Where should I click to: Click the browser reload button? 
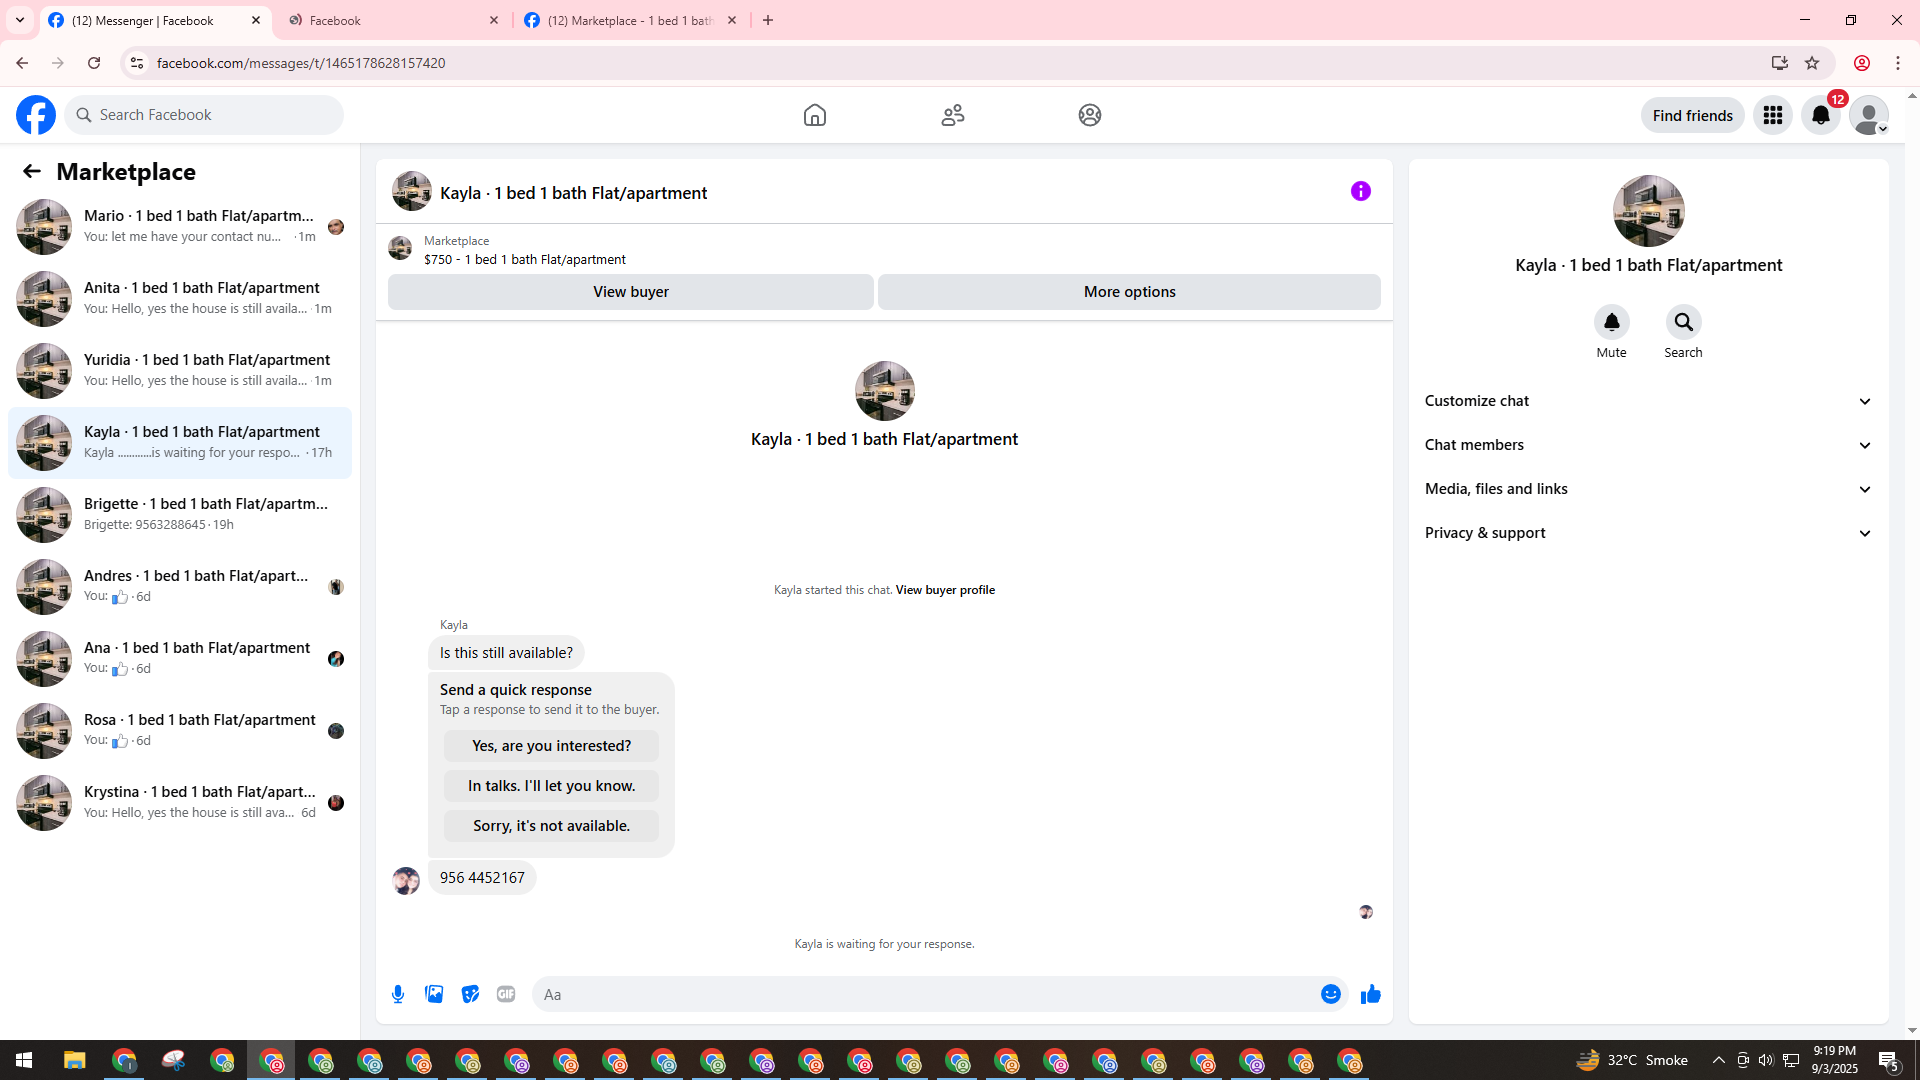[x=94, y=63]
